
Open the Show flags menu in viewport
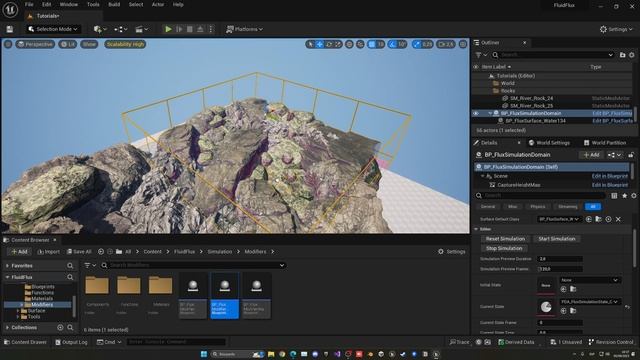click(x=89, y=44)
